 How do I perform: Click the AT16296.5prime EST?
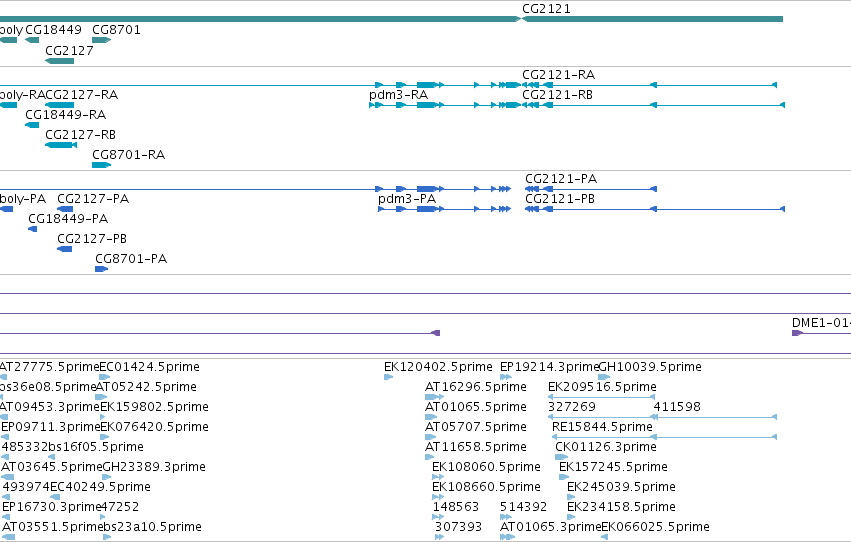click(x=434, y=397)
